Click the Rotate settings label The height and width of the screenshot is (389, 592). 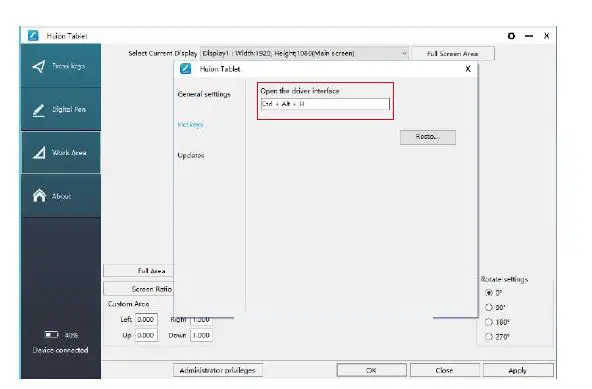[x=504, y=279]
